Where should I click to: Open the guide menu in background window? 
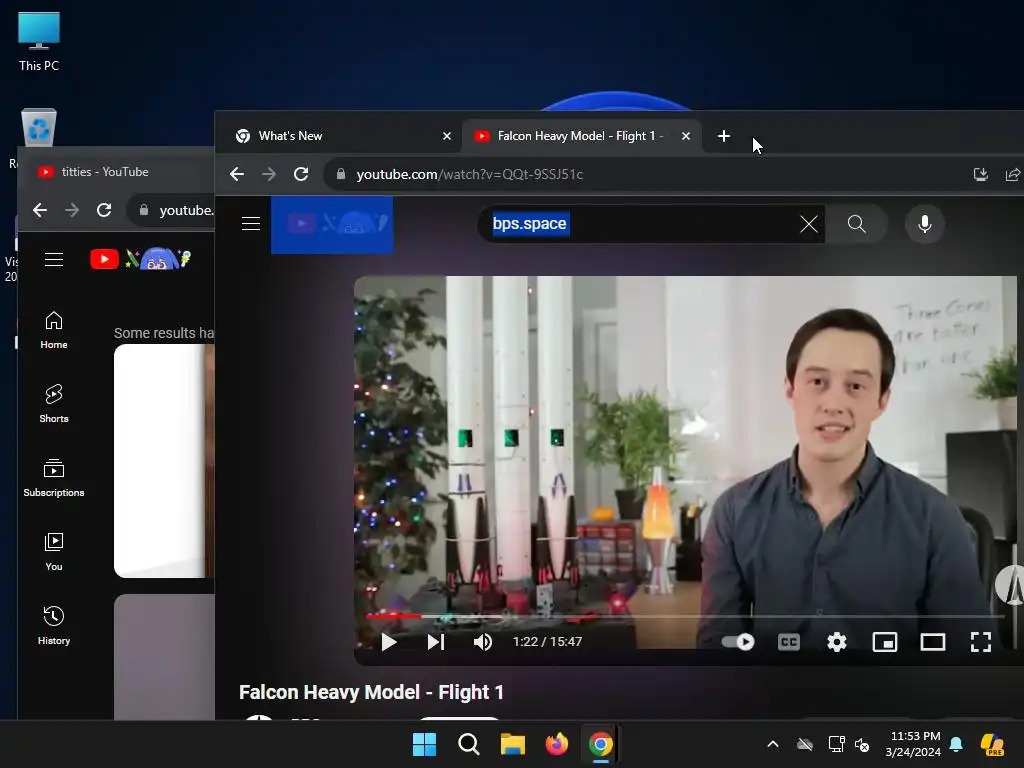pyautogui.click(x=54, y=260)
